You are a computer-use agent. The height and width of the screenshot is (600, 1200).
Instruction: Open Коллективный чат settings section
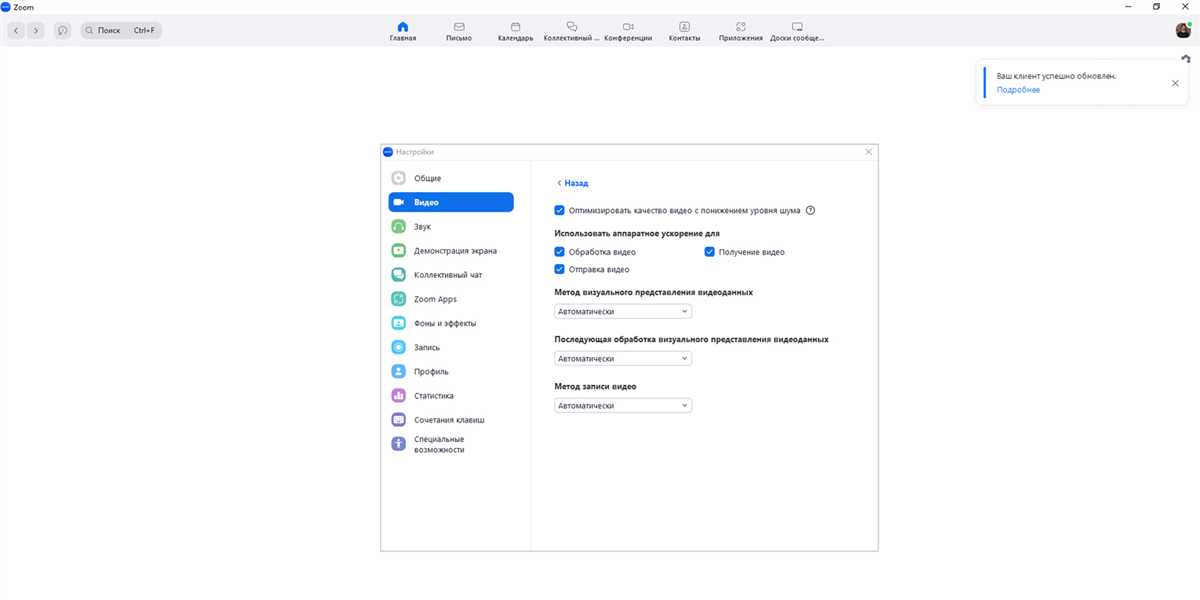coord(451,275)
